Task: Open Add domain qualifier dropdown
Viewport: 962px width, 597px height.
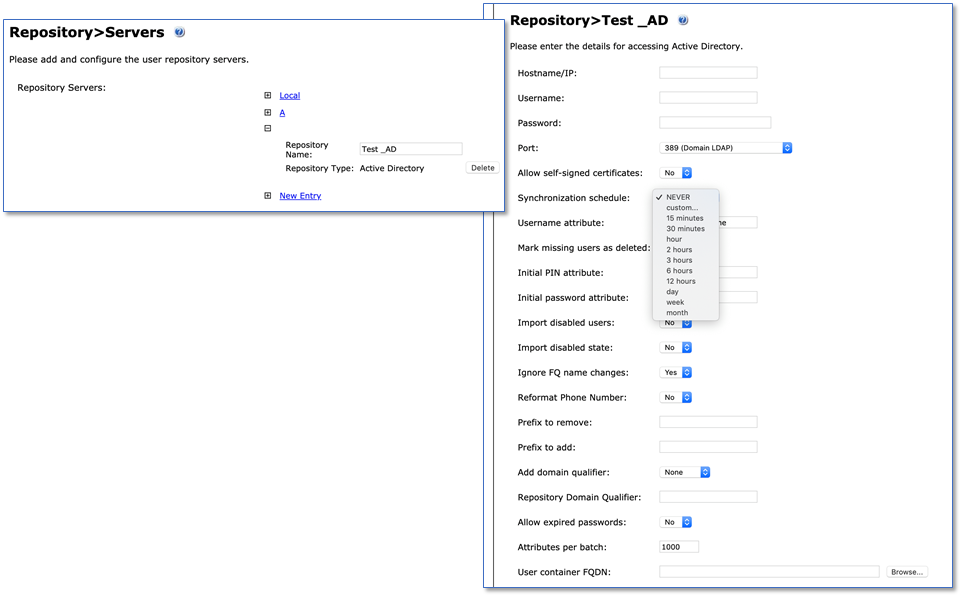Action: click(685, 472)
